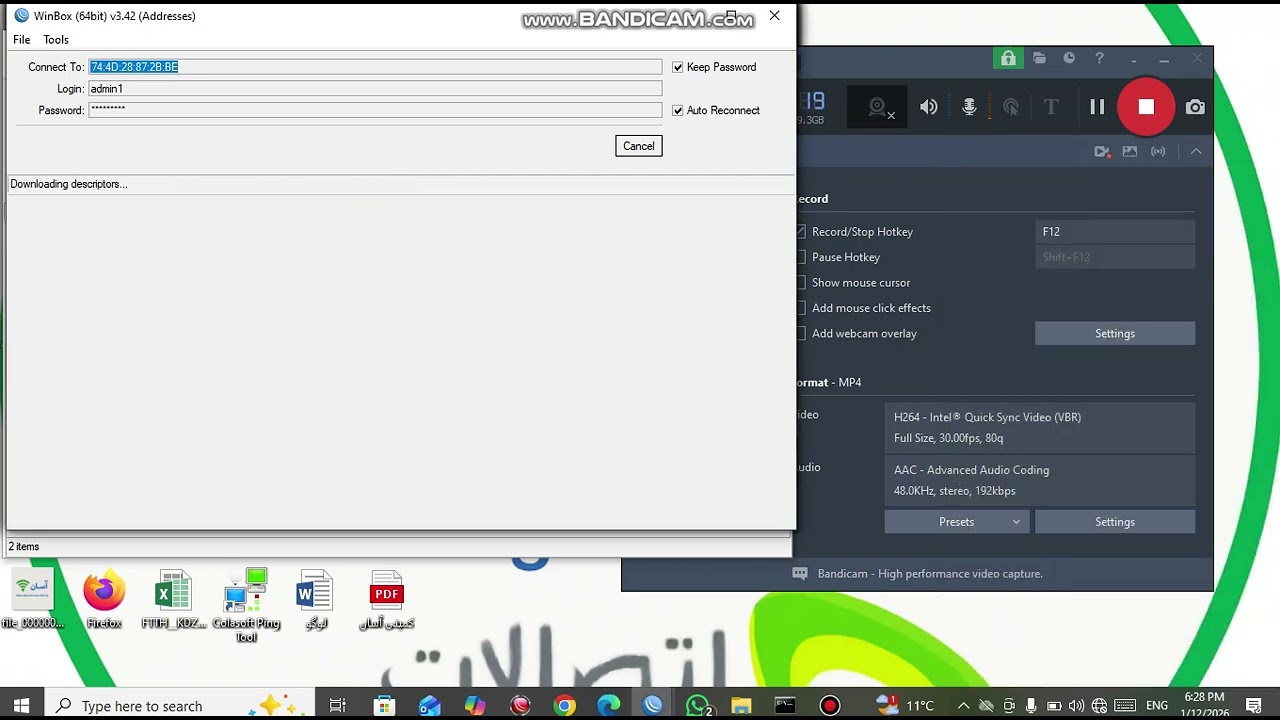This screenshot has height=720, width=1280.
Task: Toggle Keep Password checkbox in WinBox
Action: tap(678, 67)
